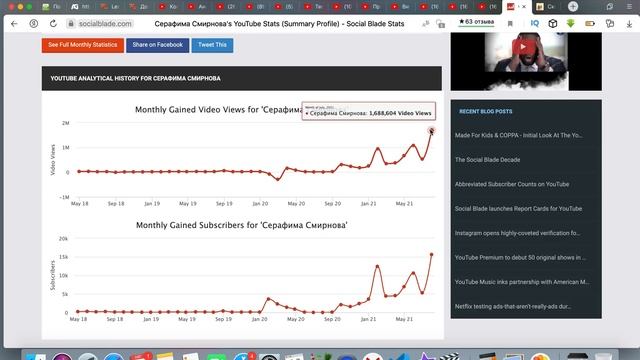Open a new tab with plus button
640x360 pixels.
pos(573,7)
